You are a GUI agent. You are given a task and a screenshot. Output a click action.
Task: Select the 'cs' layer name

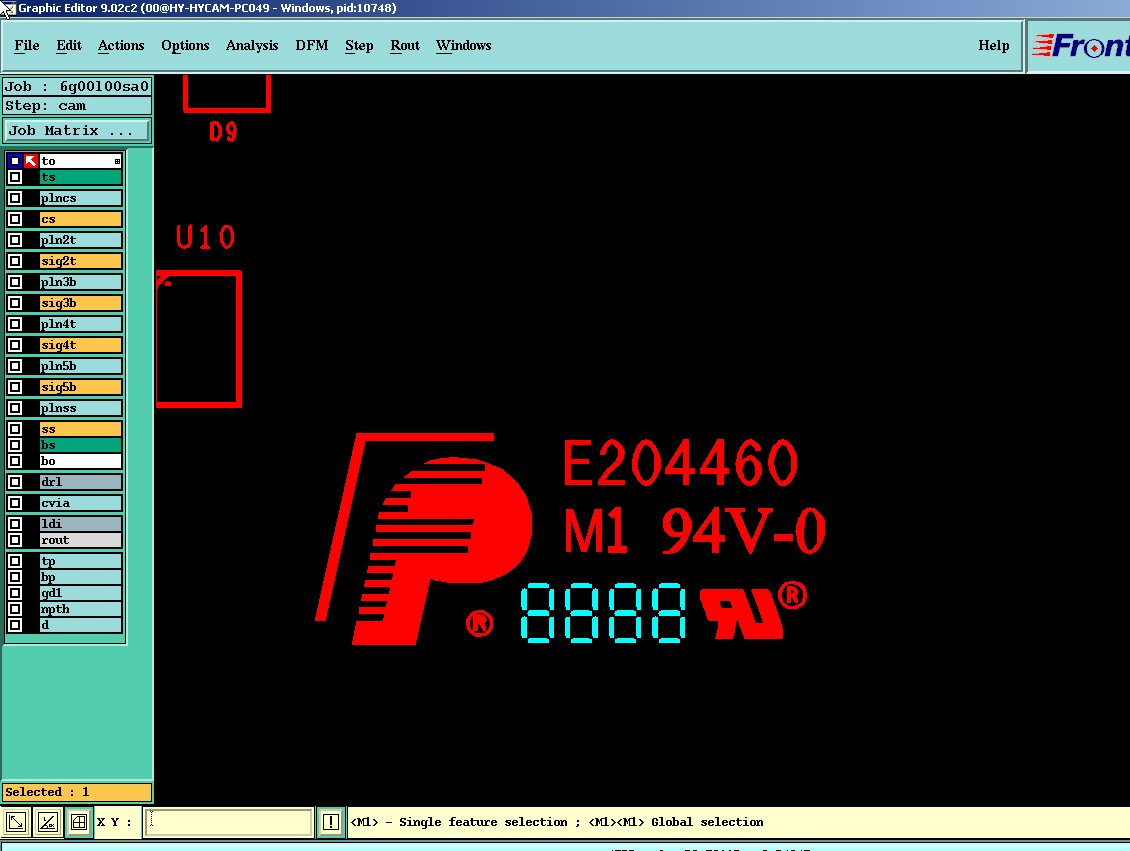point(81,218)
